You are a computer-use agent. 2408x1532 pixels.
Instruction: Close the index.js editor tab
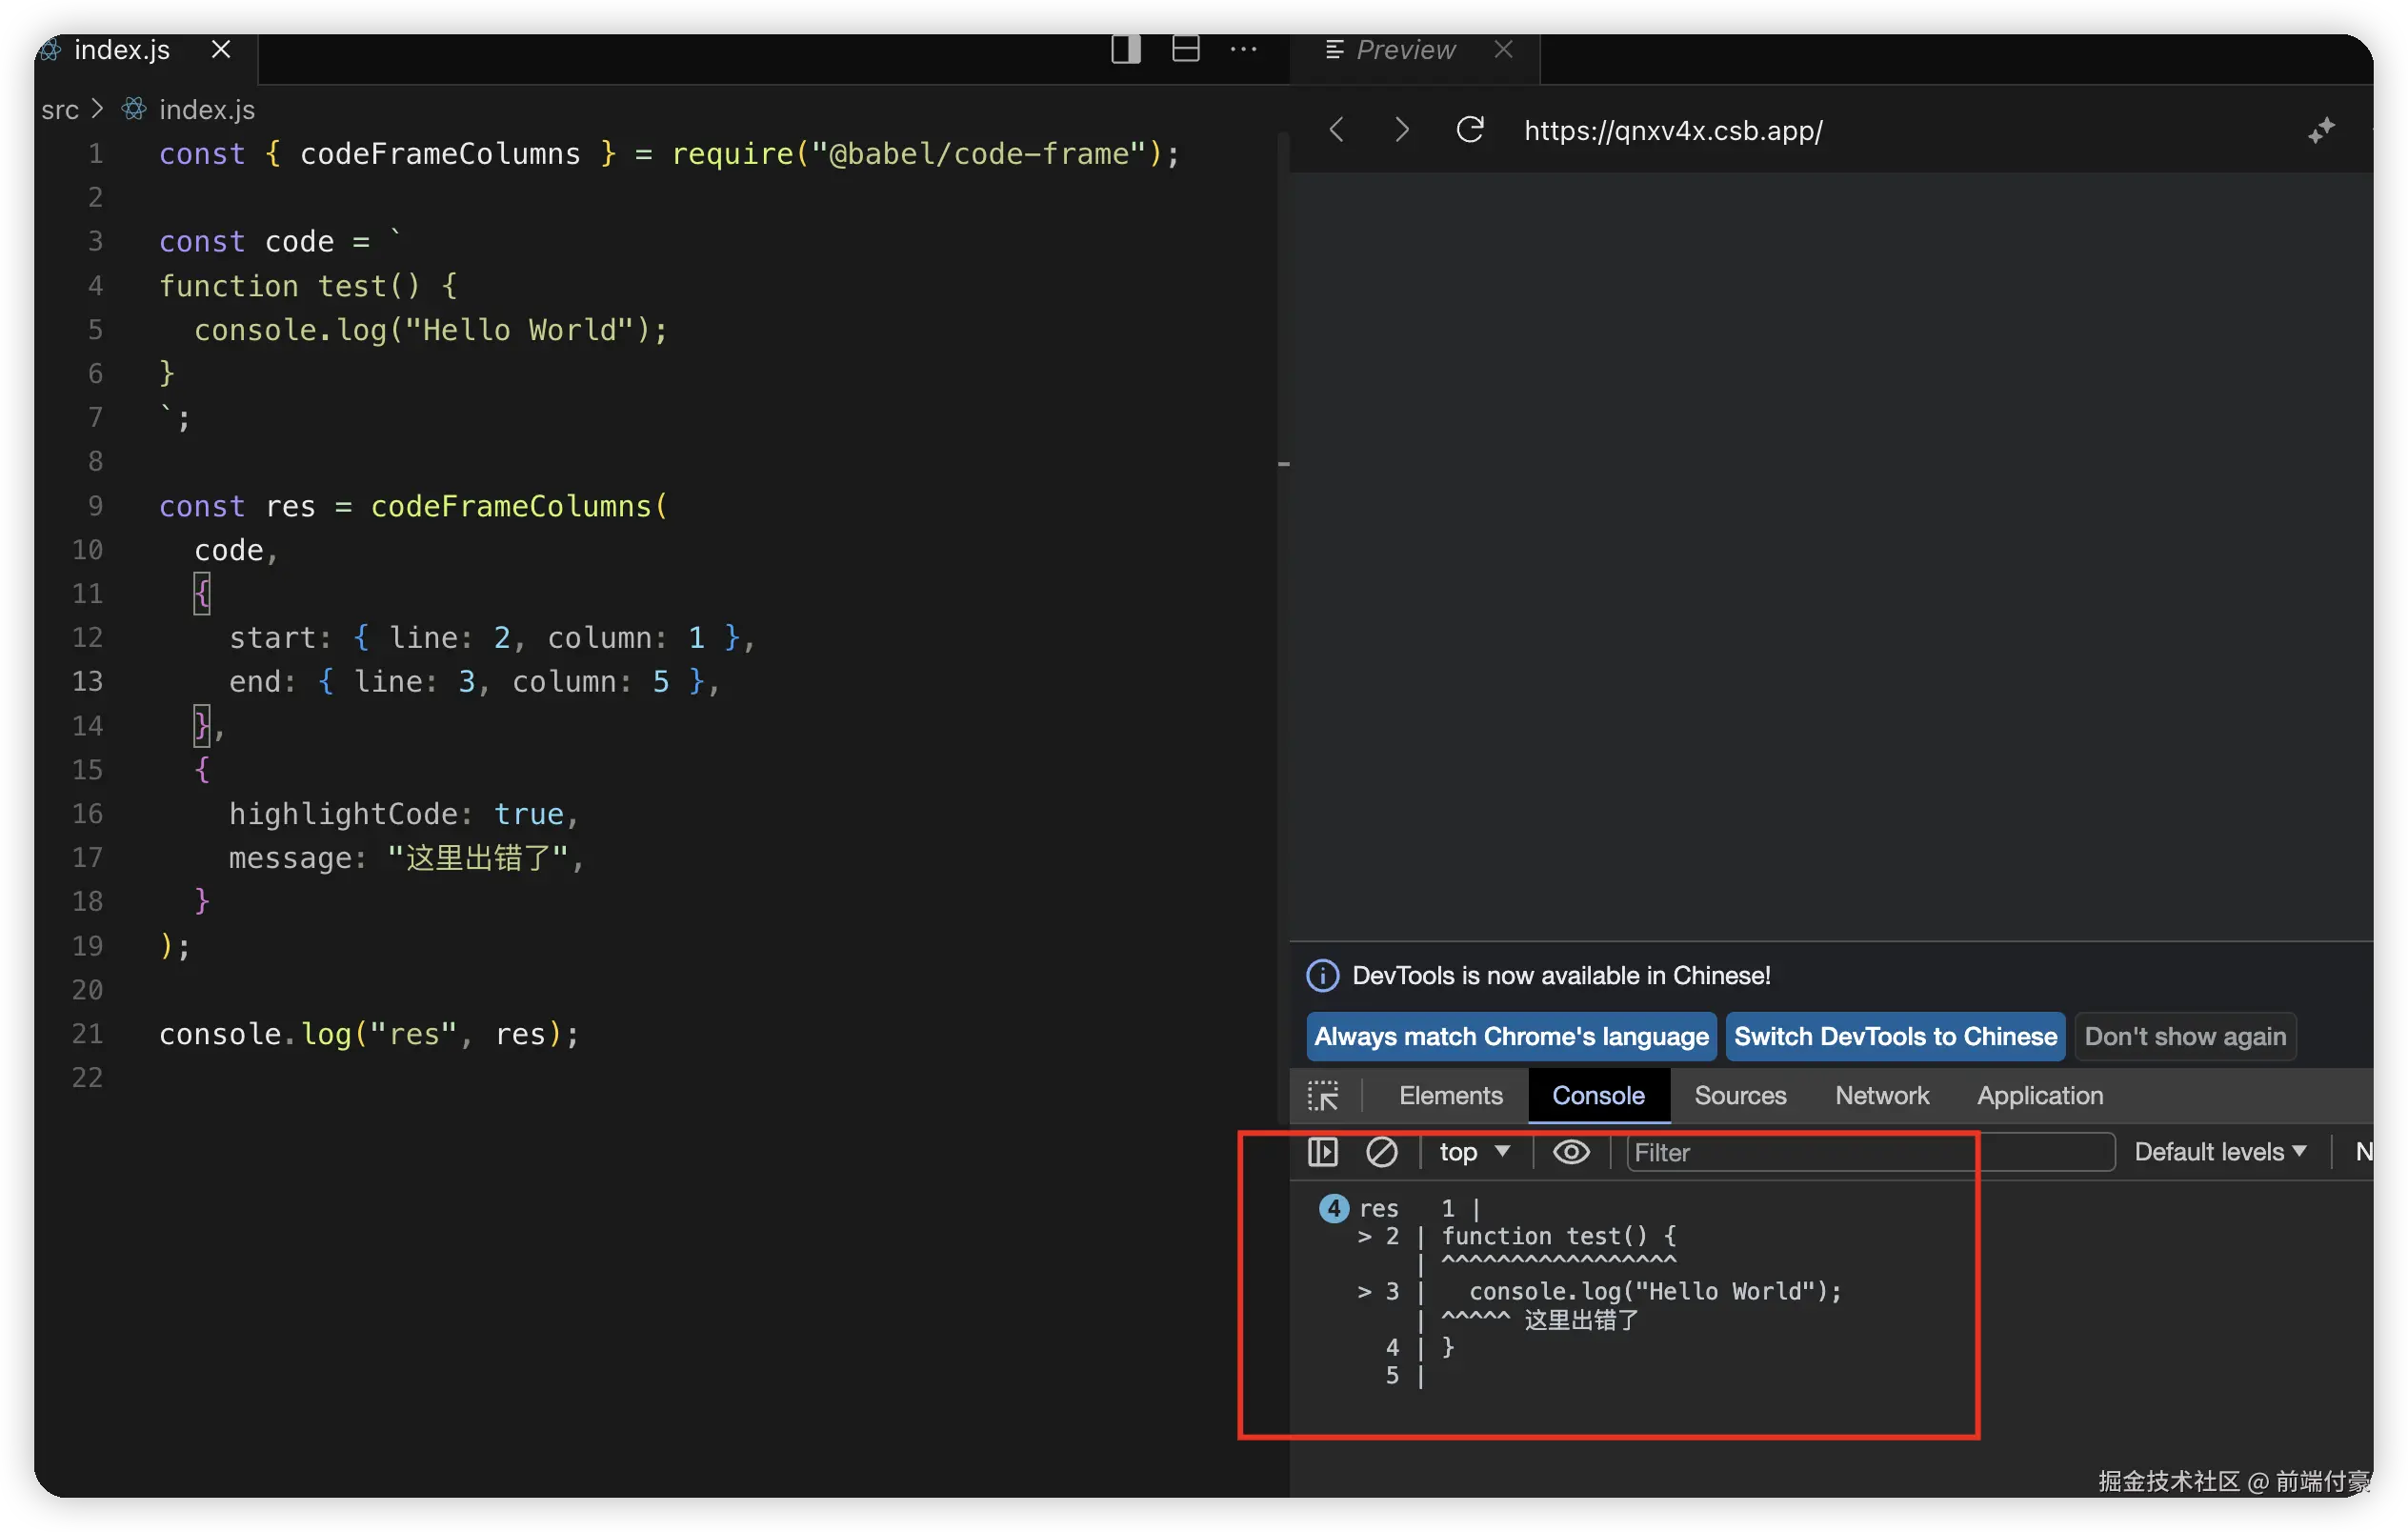(x=221, y=49)
